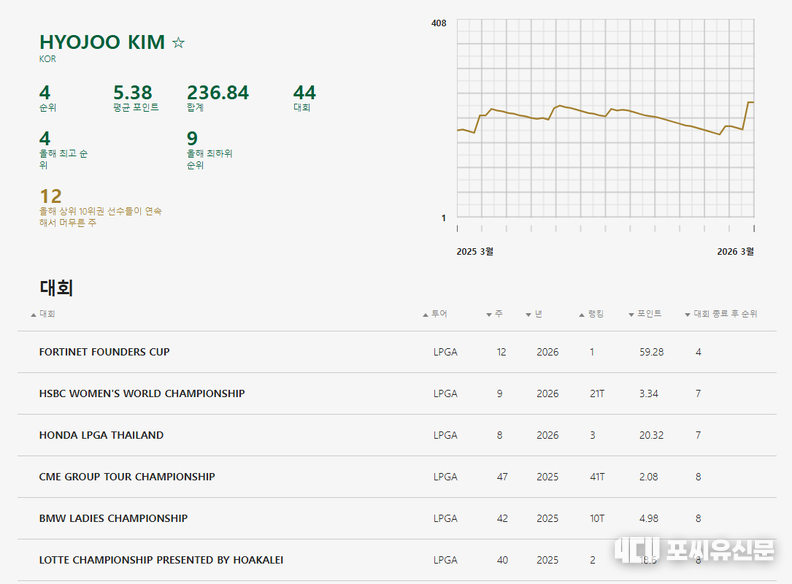Click the 236.84 합계 points stat
This screenshot has height=584, width=792.
(x=217, y=93)
